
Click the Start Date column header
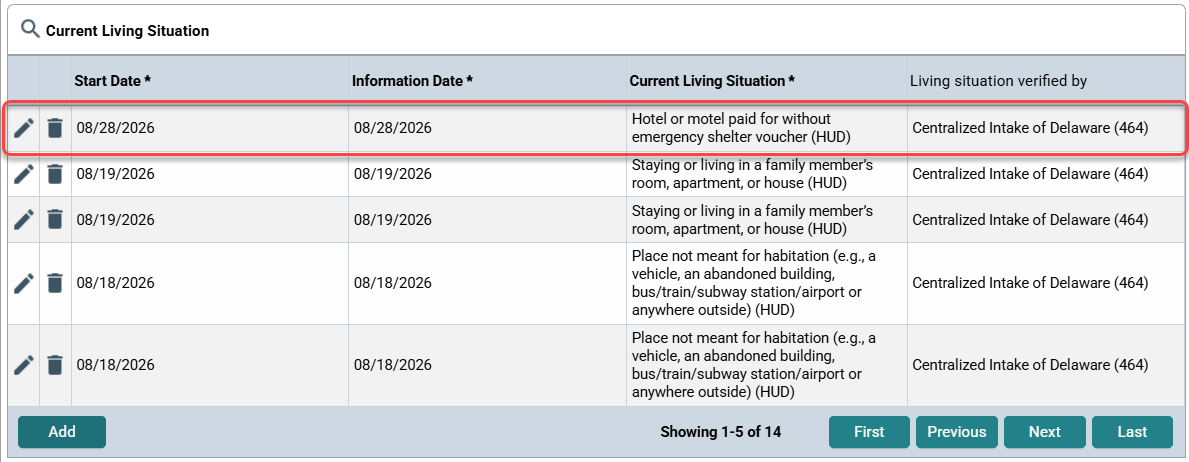[x=112, y=80]
